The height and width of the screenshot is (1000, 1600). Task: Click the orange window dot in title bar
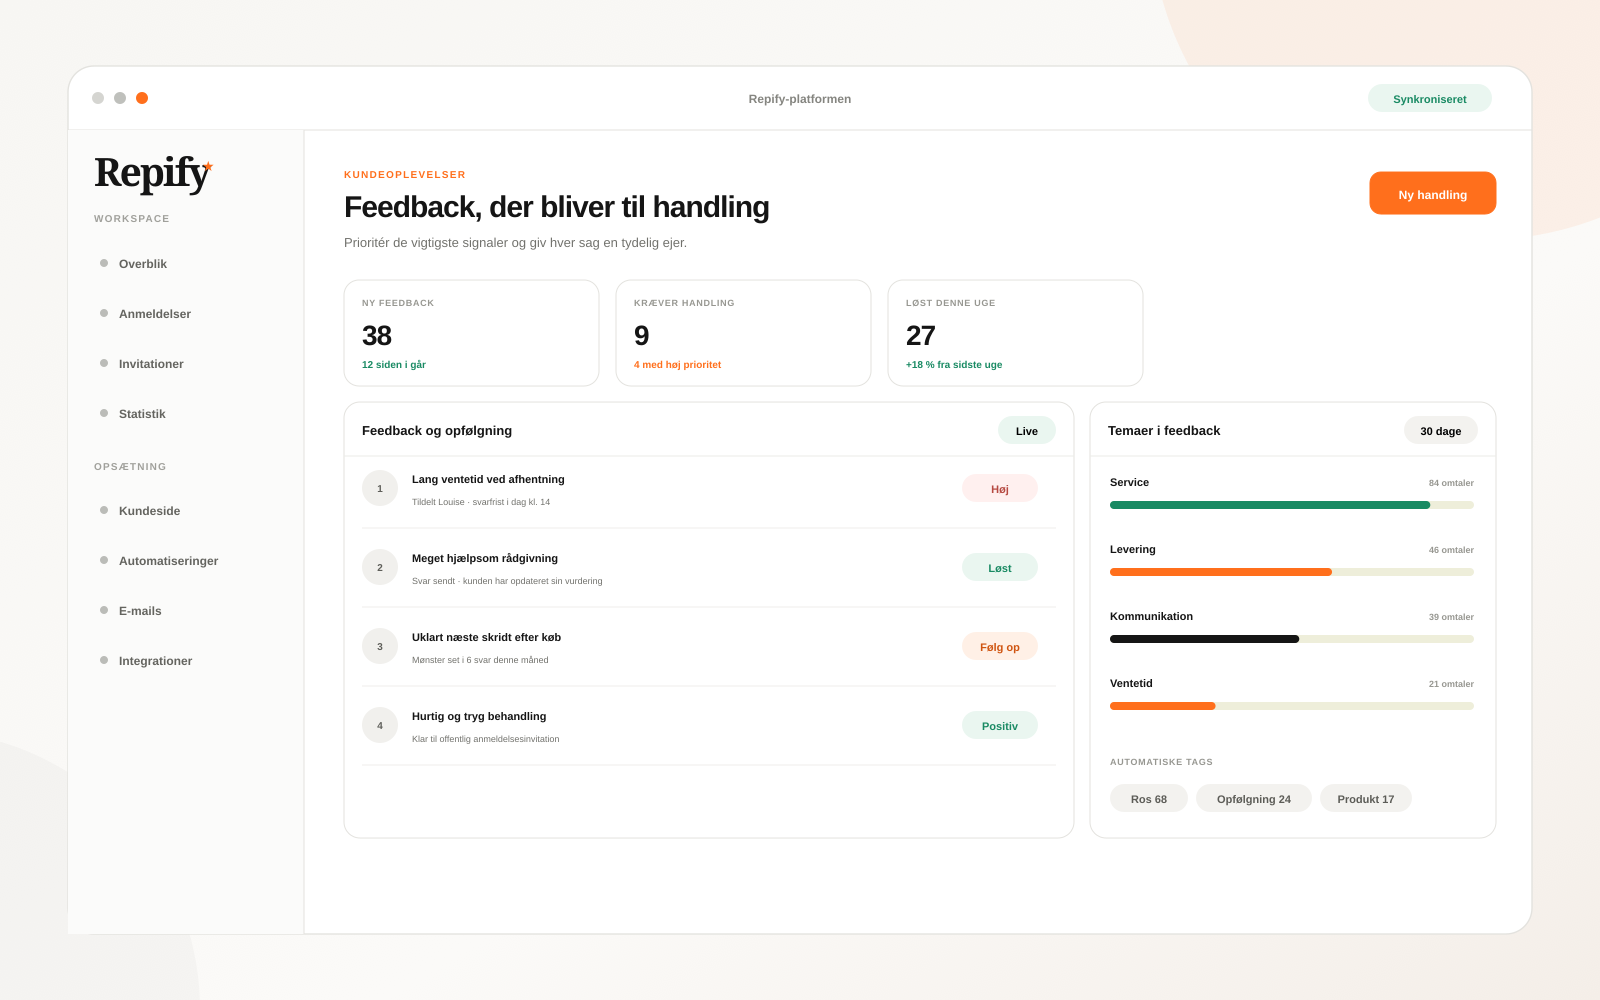pyautogui.click(x=142, y=98)
